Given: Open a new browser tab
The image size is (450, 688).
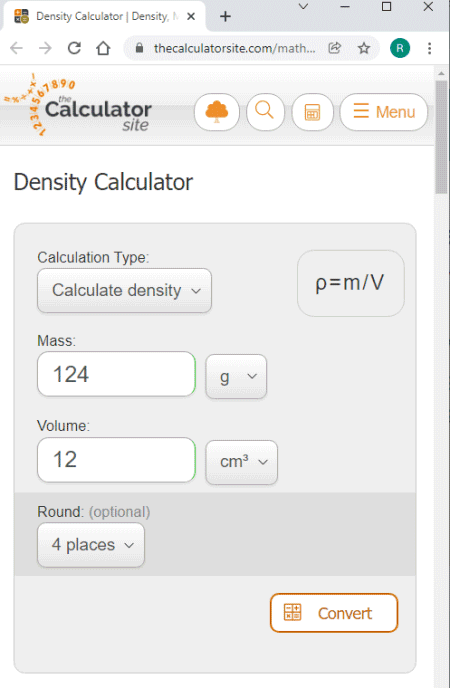Looking at the screenshot, I should click(225, 16).
